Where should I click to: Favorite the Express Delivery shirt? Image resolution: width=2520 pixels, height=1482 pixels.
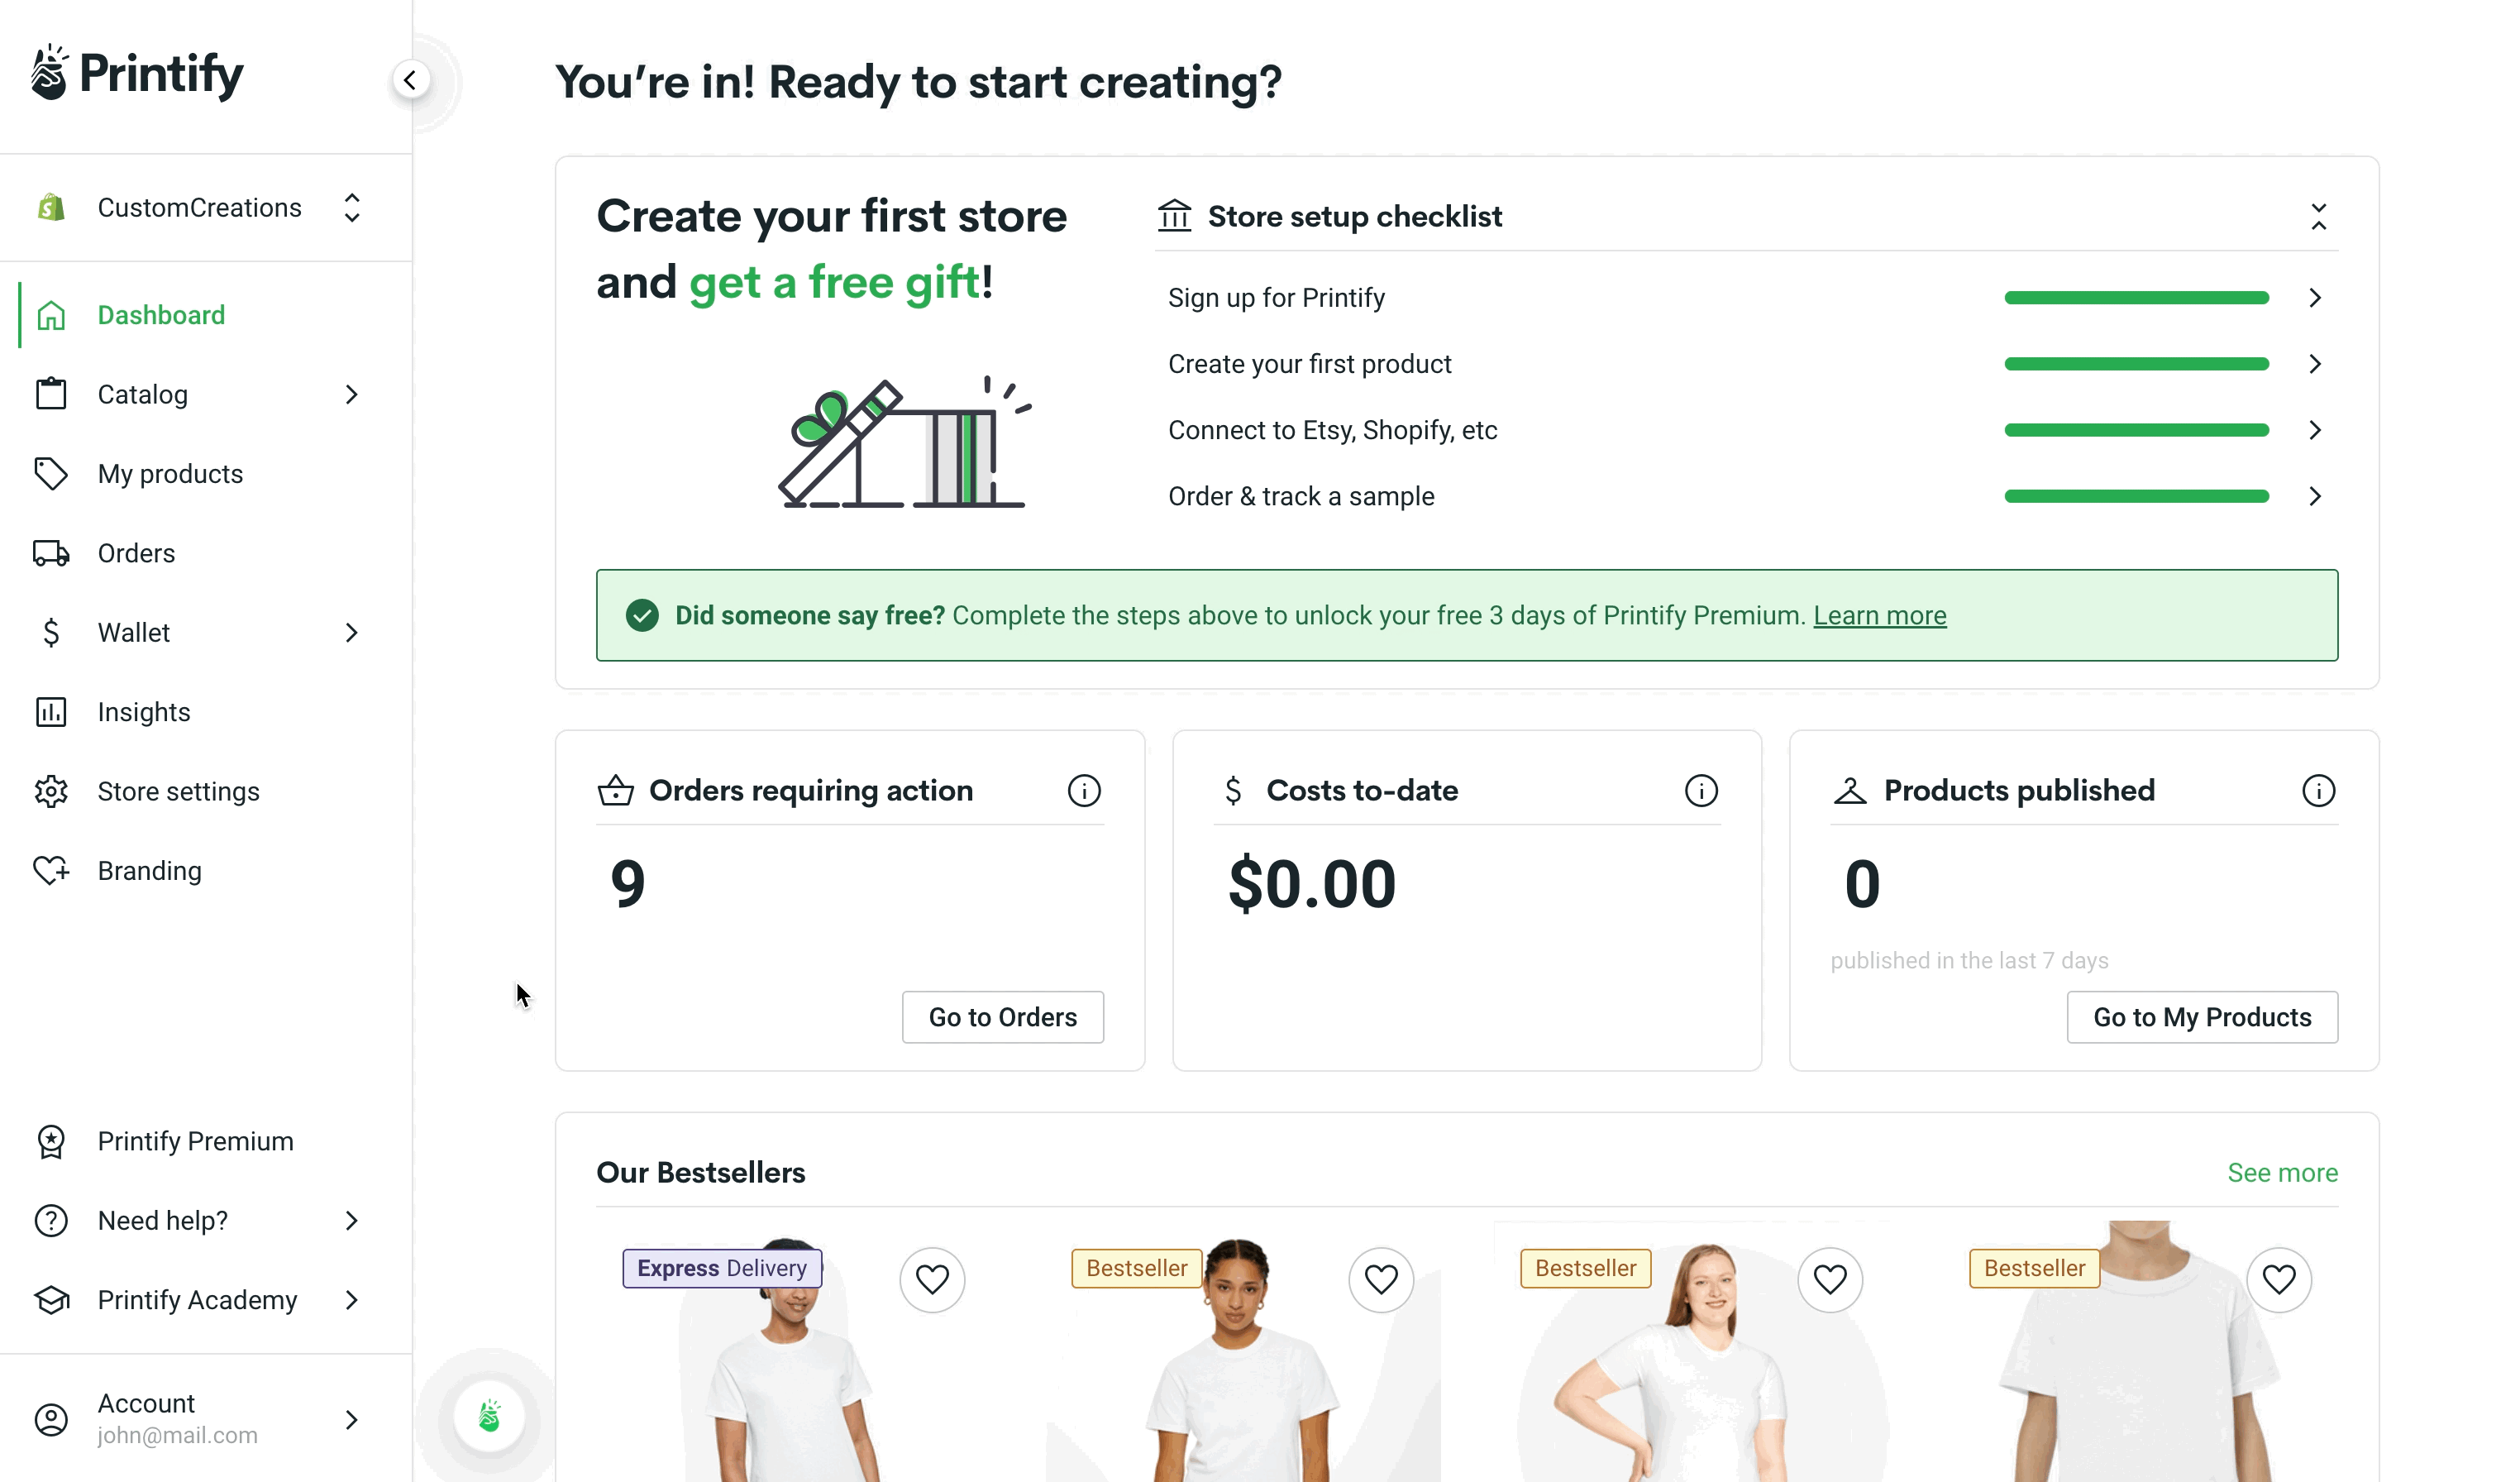point(932,1279)
